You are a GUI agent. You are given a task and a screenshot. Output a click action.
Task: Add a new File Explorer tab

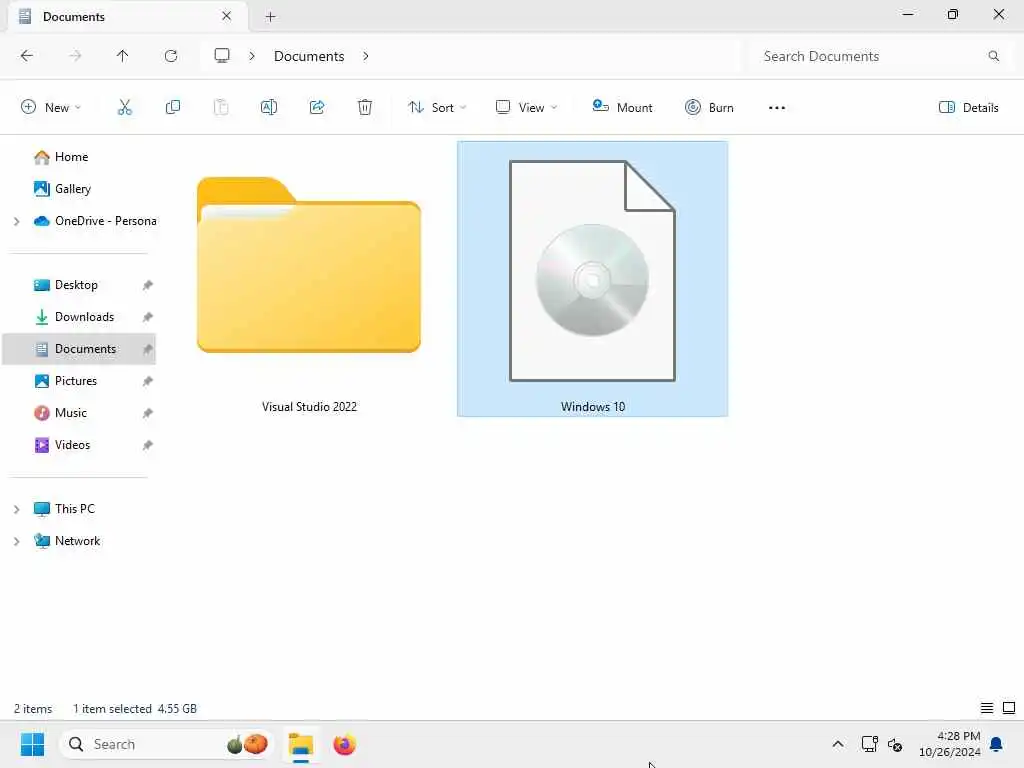(x=270, y=17)
